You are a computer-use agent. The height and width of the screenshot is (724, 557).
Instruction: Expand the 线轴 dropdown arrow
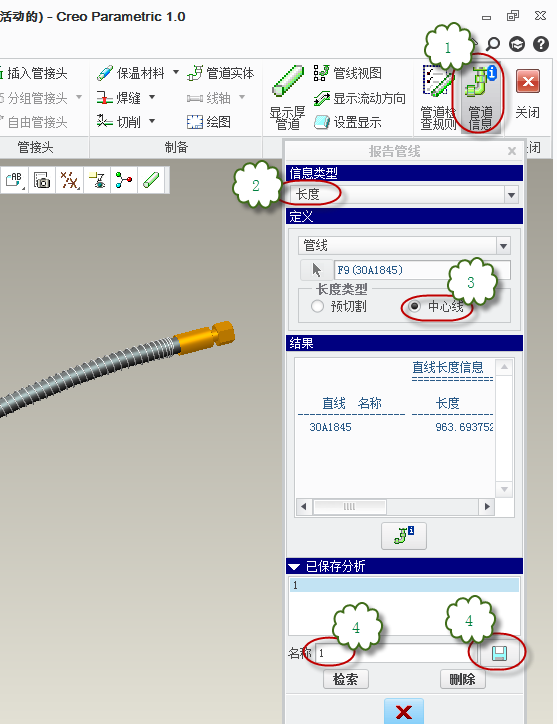click(242, 97)
